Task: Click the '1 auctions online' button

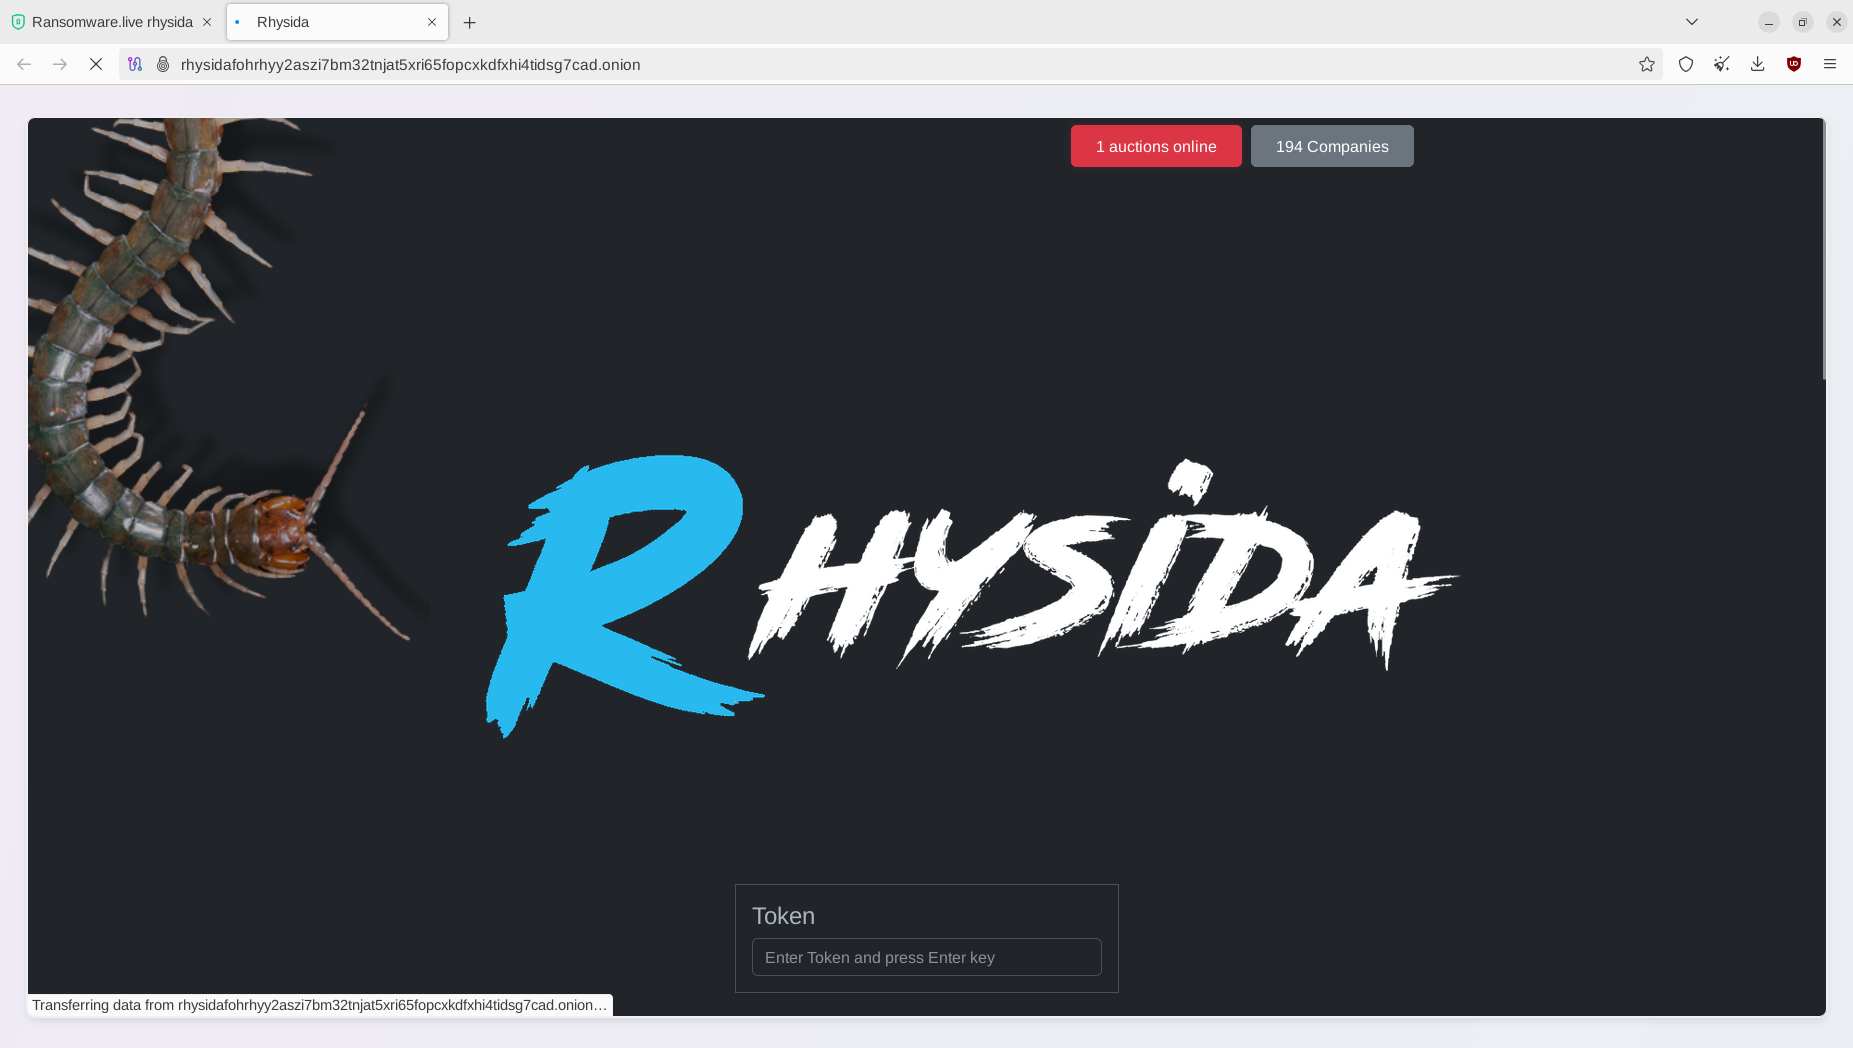Action: click(1155, 146)
